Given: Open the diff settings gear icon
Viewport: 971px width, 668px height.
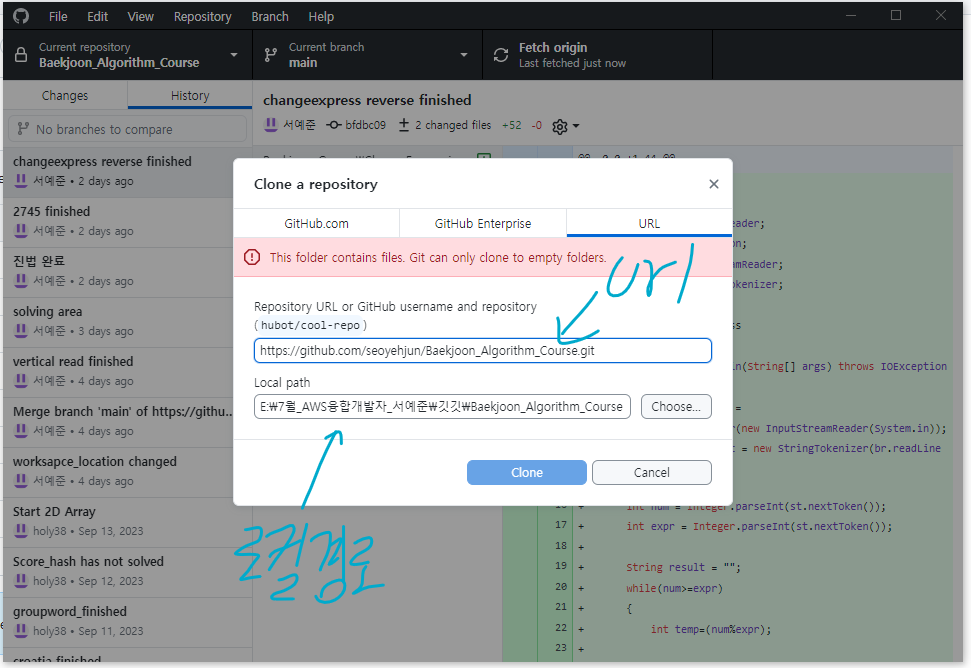Looking at the screenshot, I should tap(560, 126).
